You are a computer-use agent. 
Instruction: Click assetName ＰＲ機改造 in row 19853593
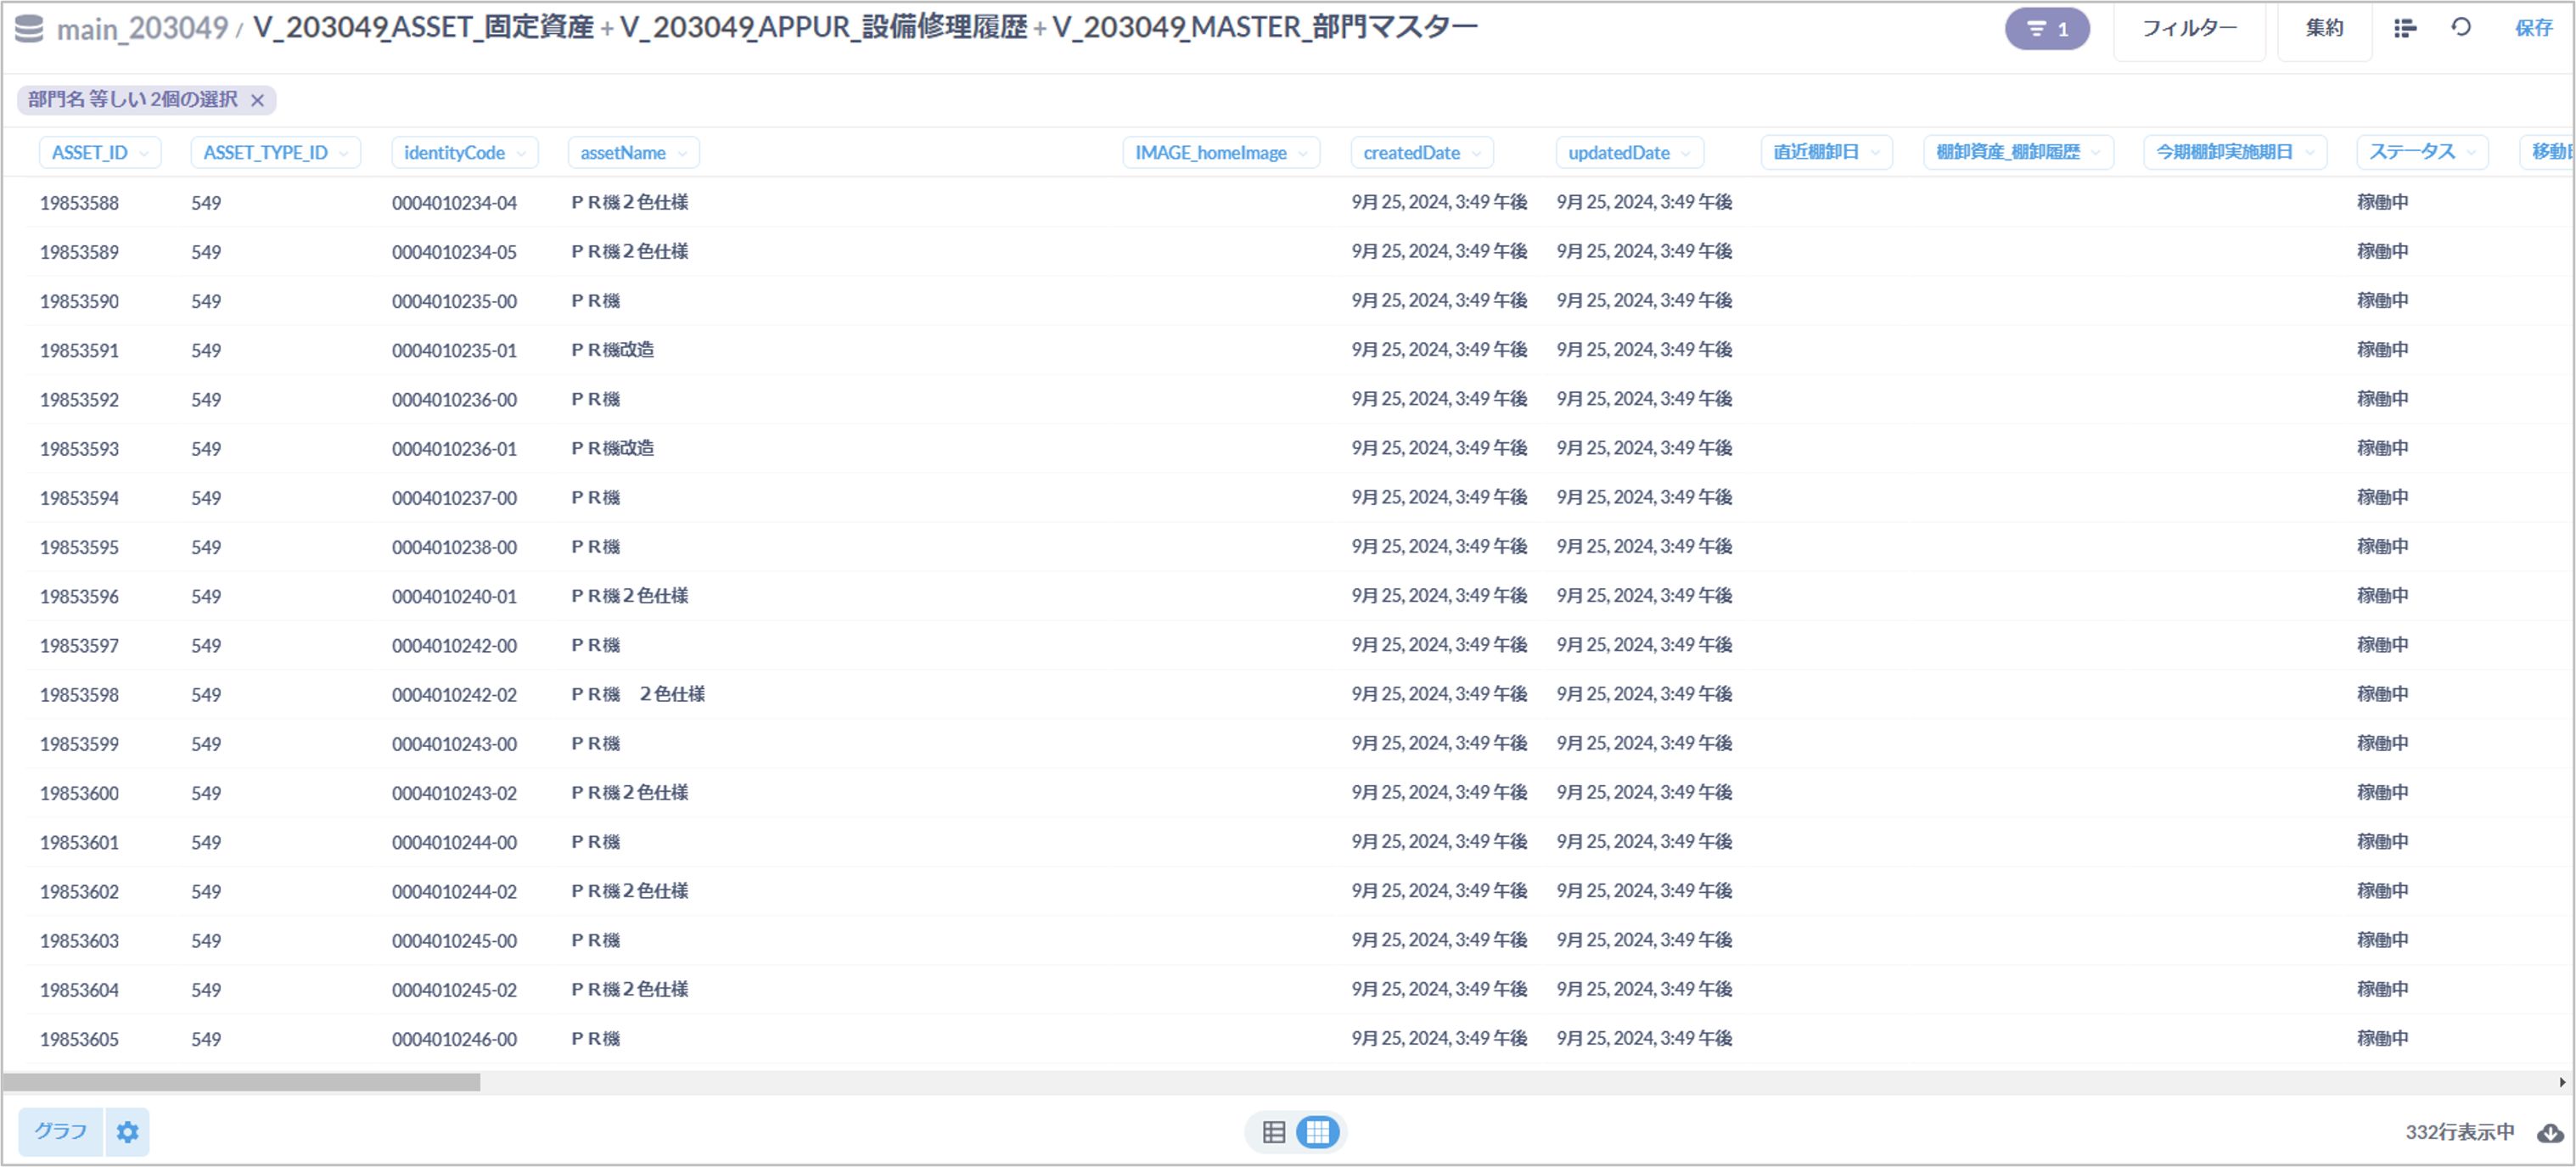pos(612,449)
